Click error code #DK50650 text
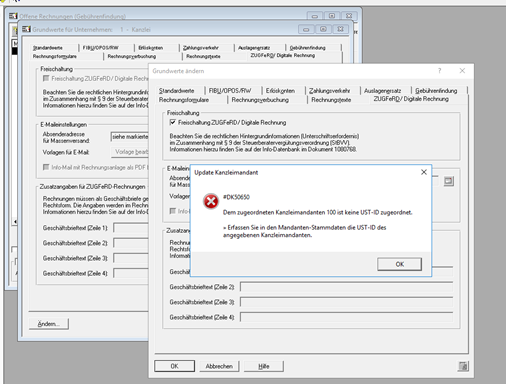This screenshot has height=384, width=506. tap(236, 197)
